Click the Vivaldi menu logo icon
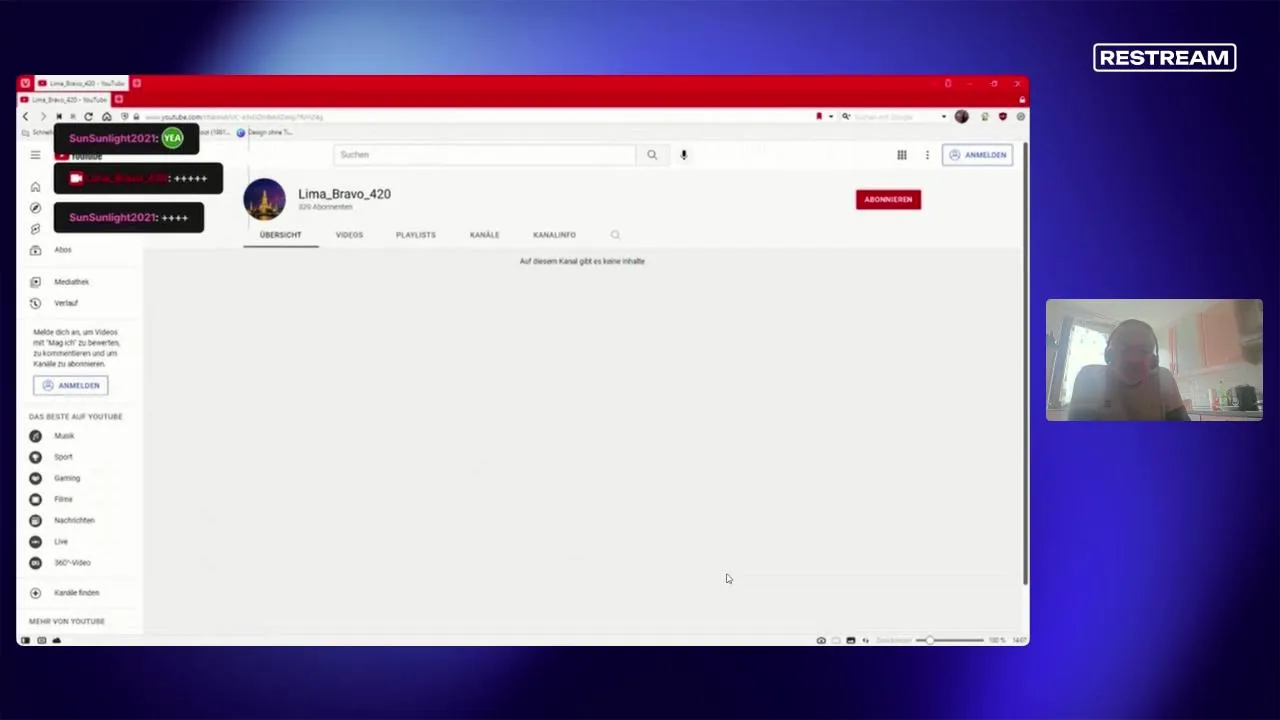The width and height of the screenshot is (1280, 720). (25, 83)
